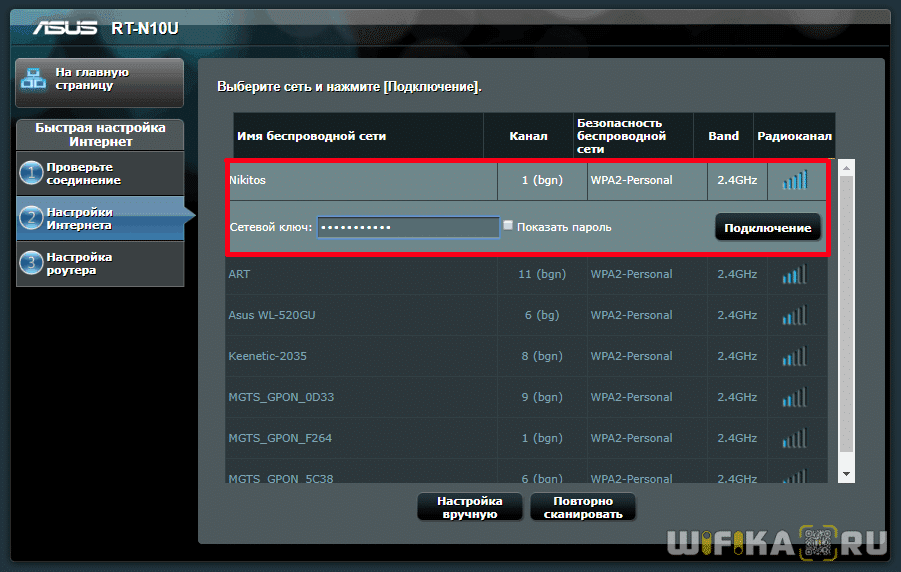Image resolution: width=901 pixels, height=572 pixels.
Task: Click signal icon for Keenetic-2035
Action: (x=794, y=356)
